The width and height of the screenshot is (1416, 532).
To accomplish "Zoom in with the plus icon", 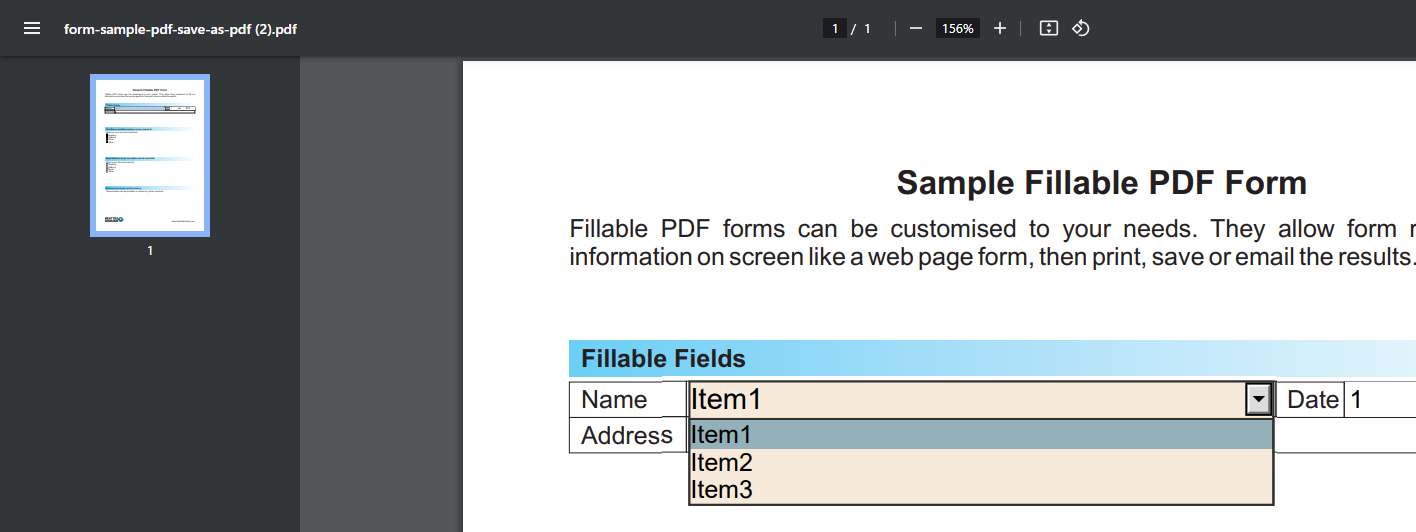I will (999, 28).
